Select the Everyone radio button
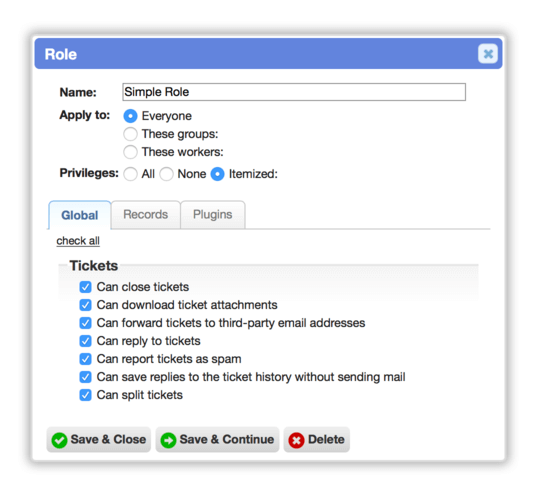The height and width of the screenshot is (494, 542). click(130, 116)
